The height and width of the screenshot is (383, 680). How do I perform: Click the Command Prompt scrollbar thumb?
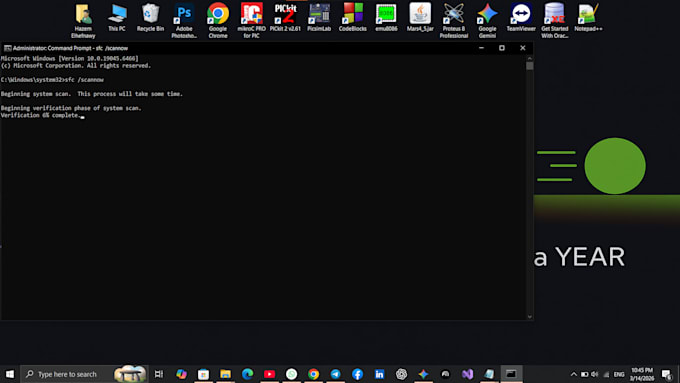click(x=530, y=66)
